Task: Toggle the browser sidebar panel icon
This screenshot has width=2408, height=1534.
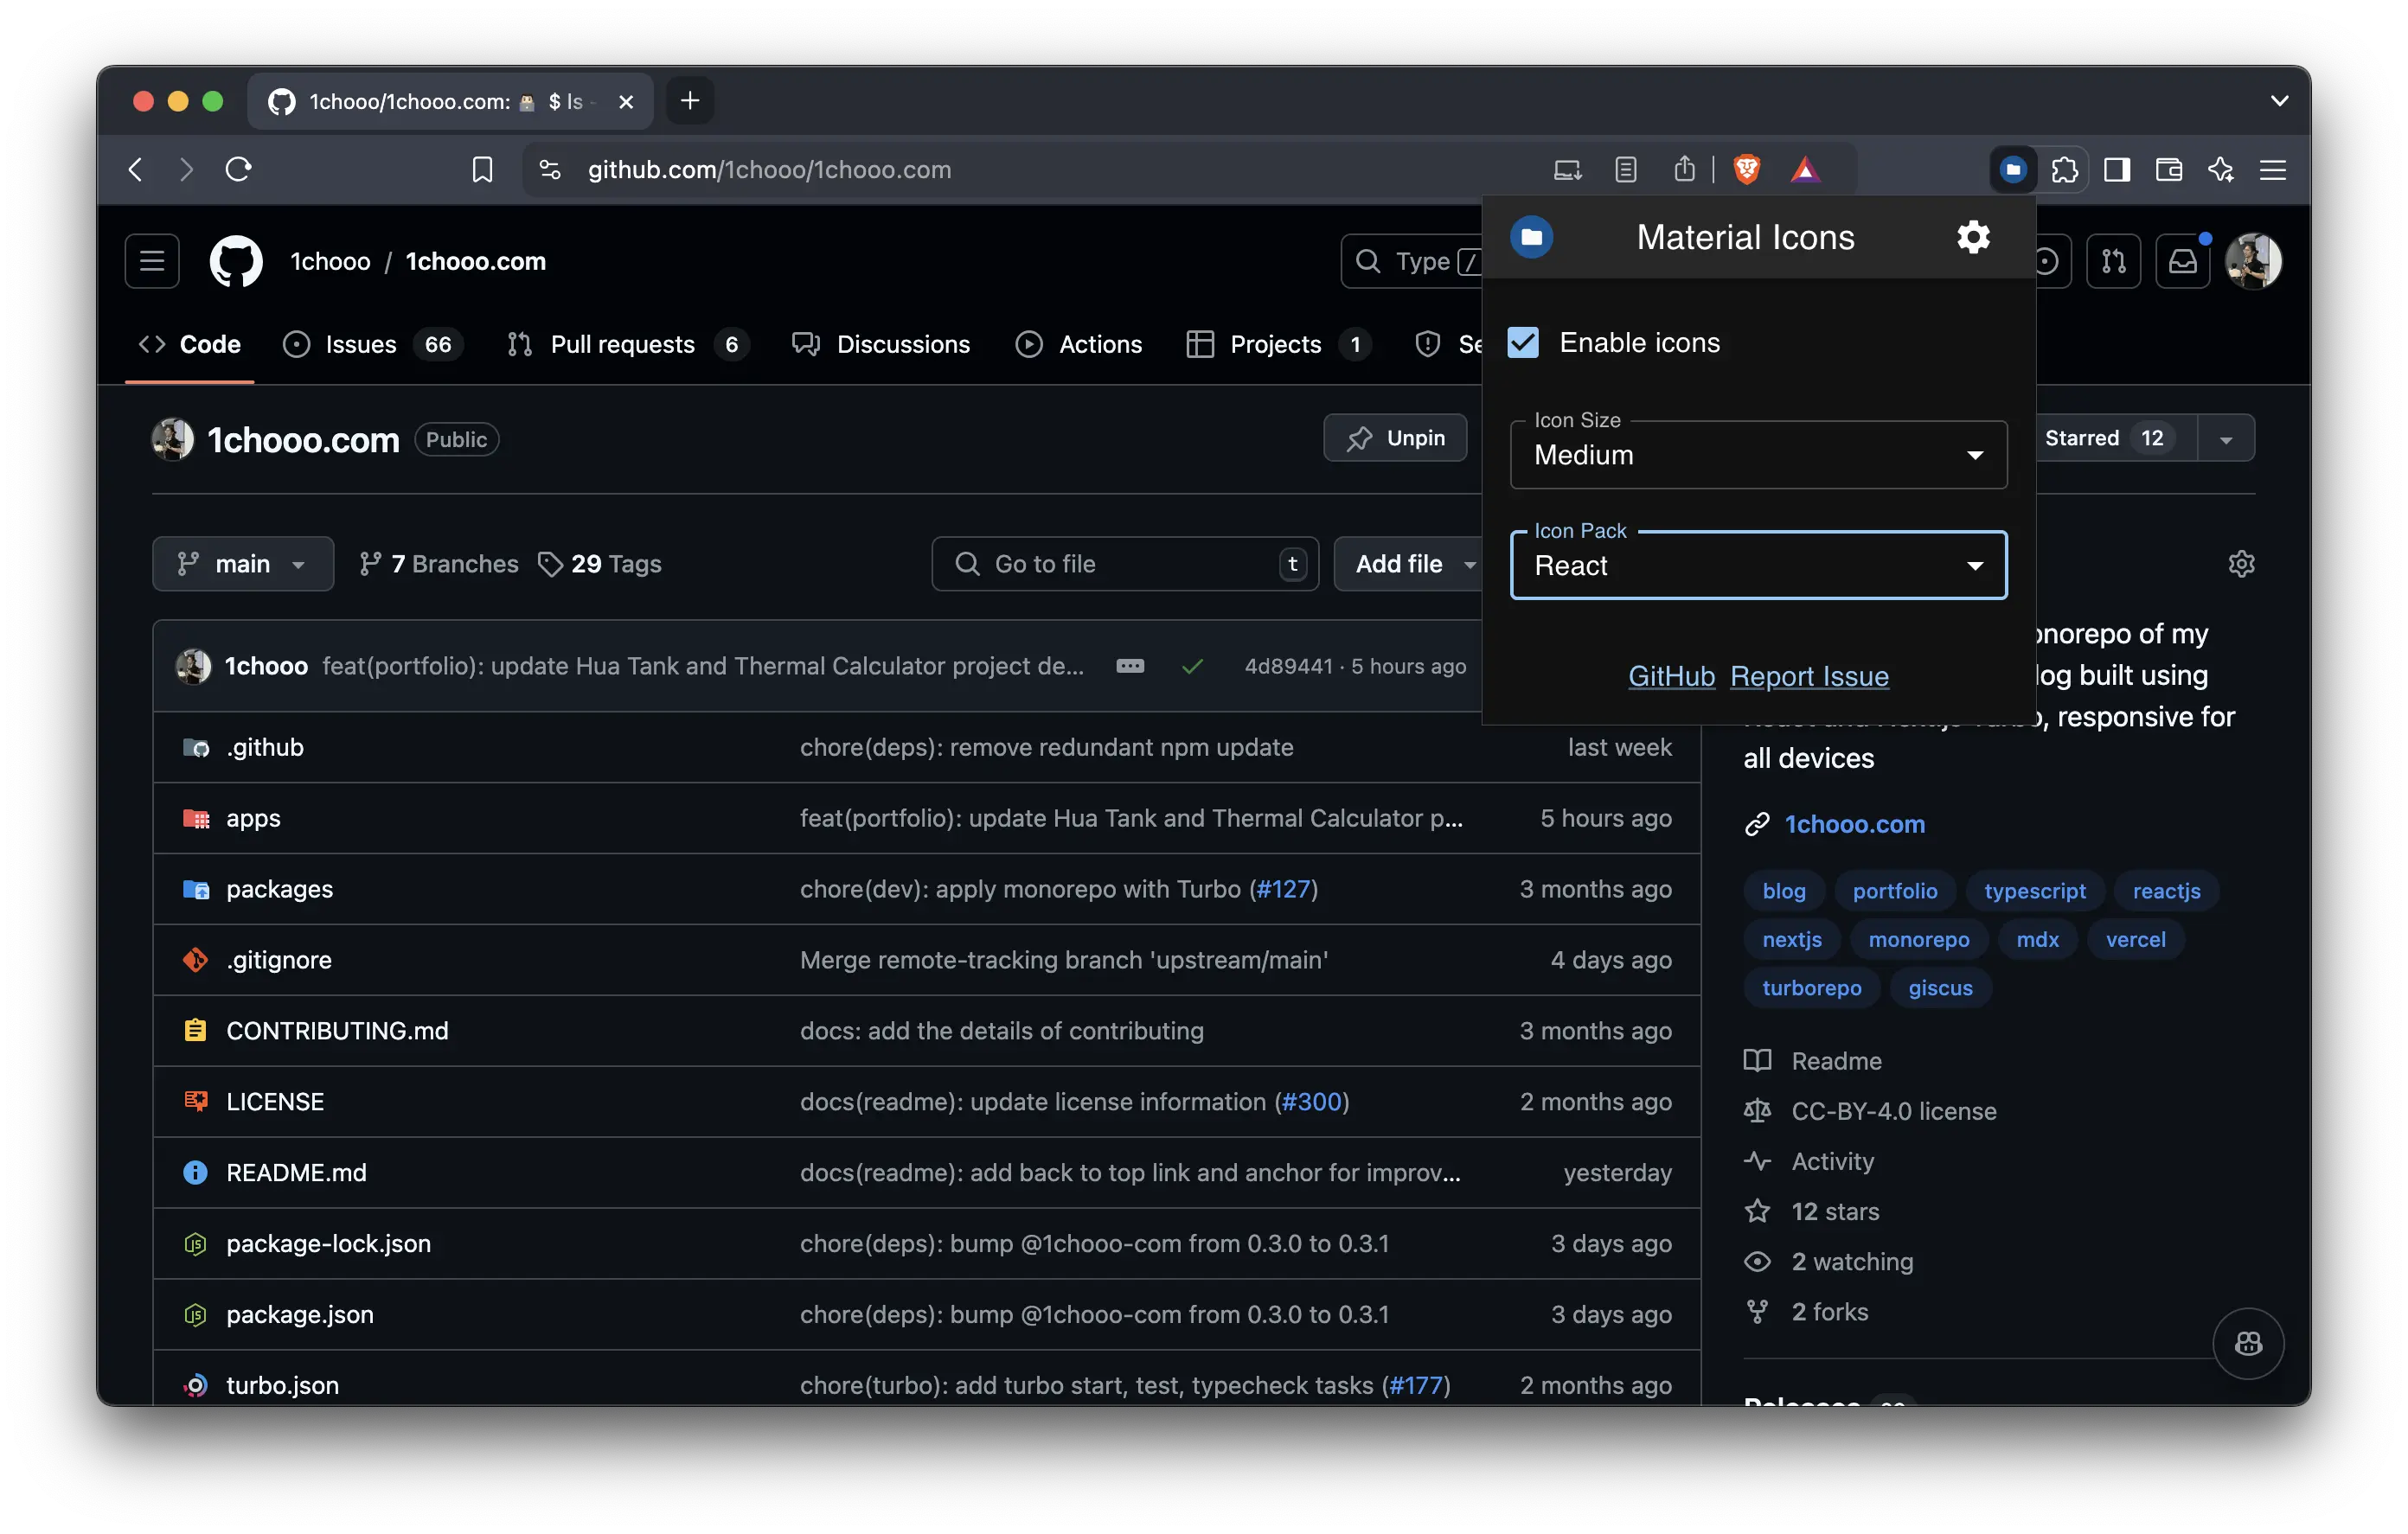Action: tap(2117, 170)
